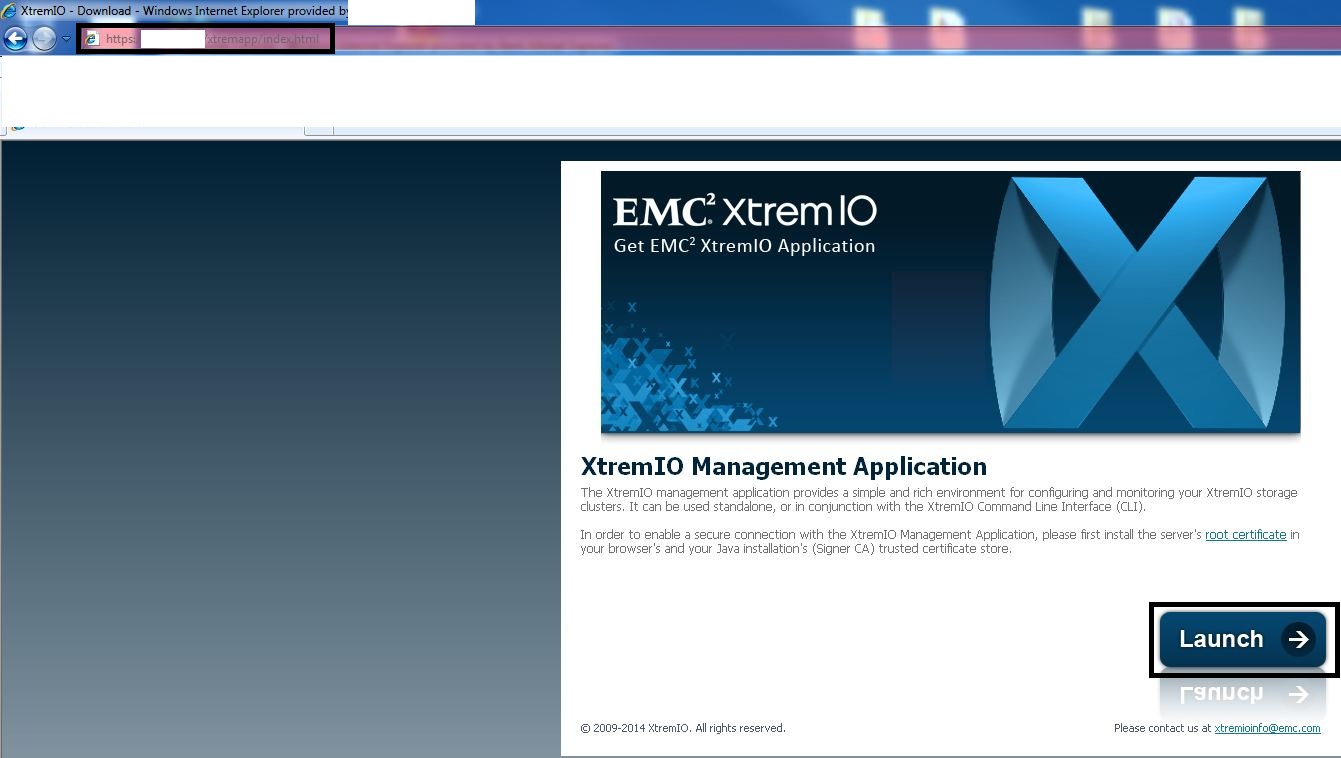Open the root certificate link
Screen dimensions: 1341x758
click(x=1245, y=535)
